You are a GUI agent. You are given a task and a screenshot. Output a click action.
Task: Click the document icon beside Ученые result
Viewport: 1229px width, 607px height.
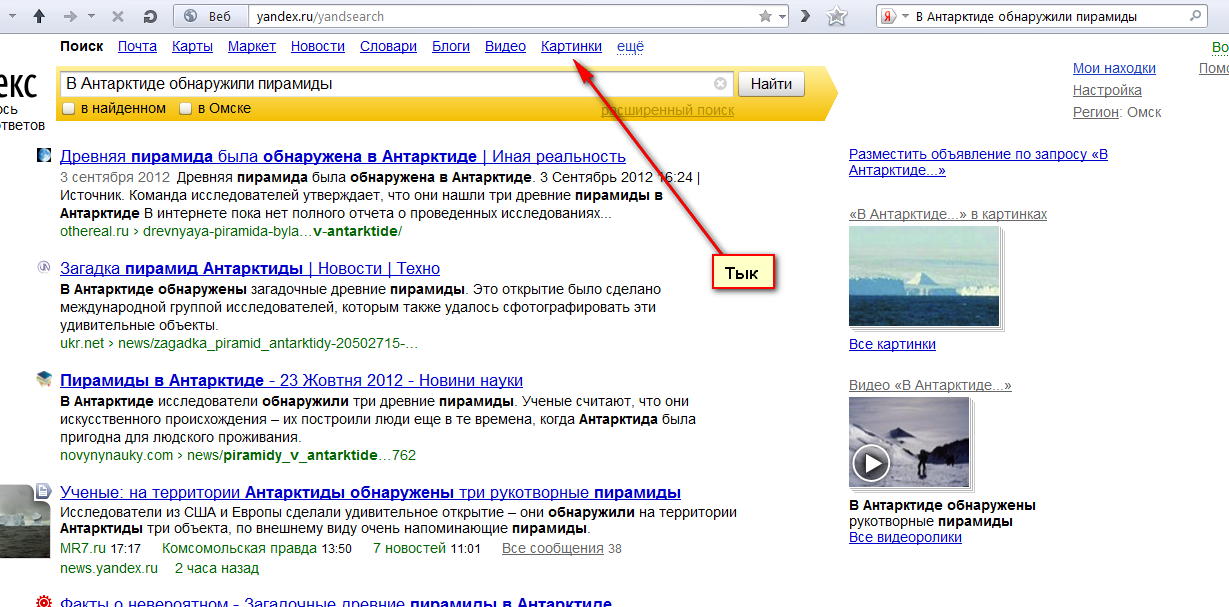click(x=44, y=491)
